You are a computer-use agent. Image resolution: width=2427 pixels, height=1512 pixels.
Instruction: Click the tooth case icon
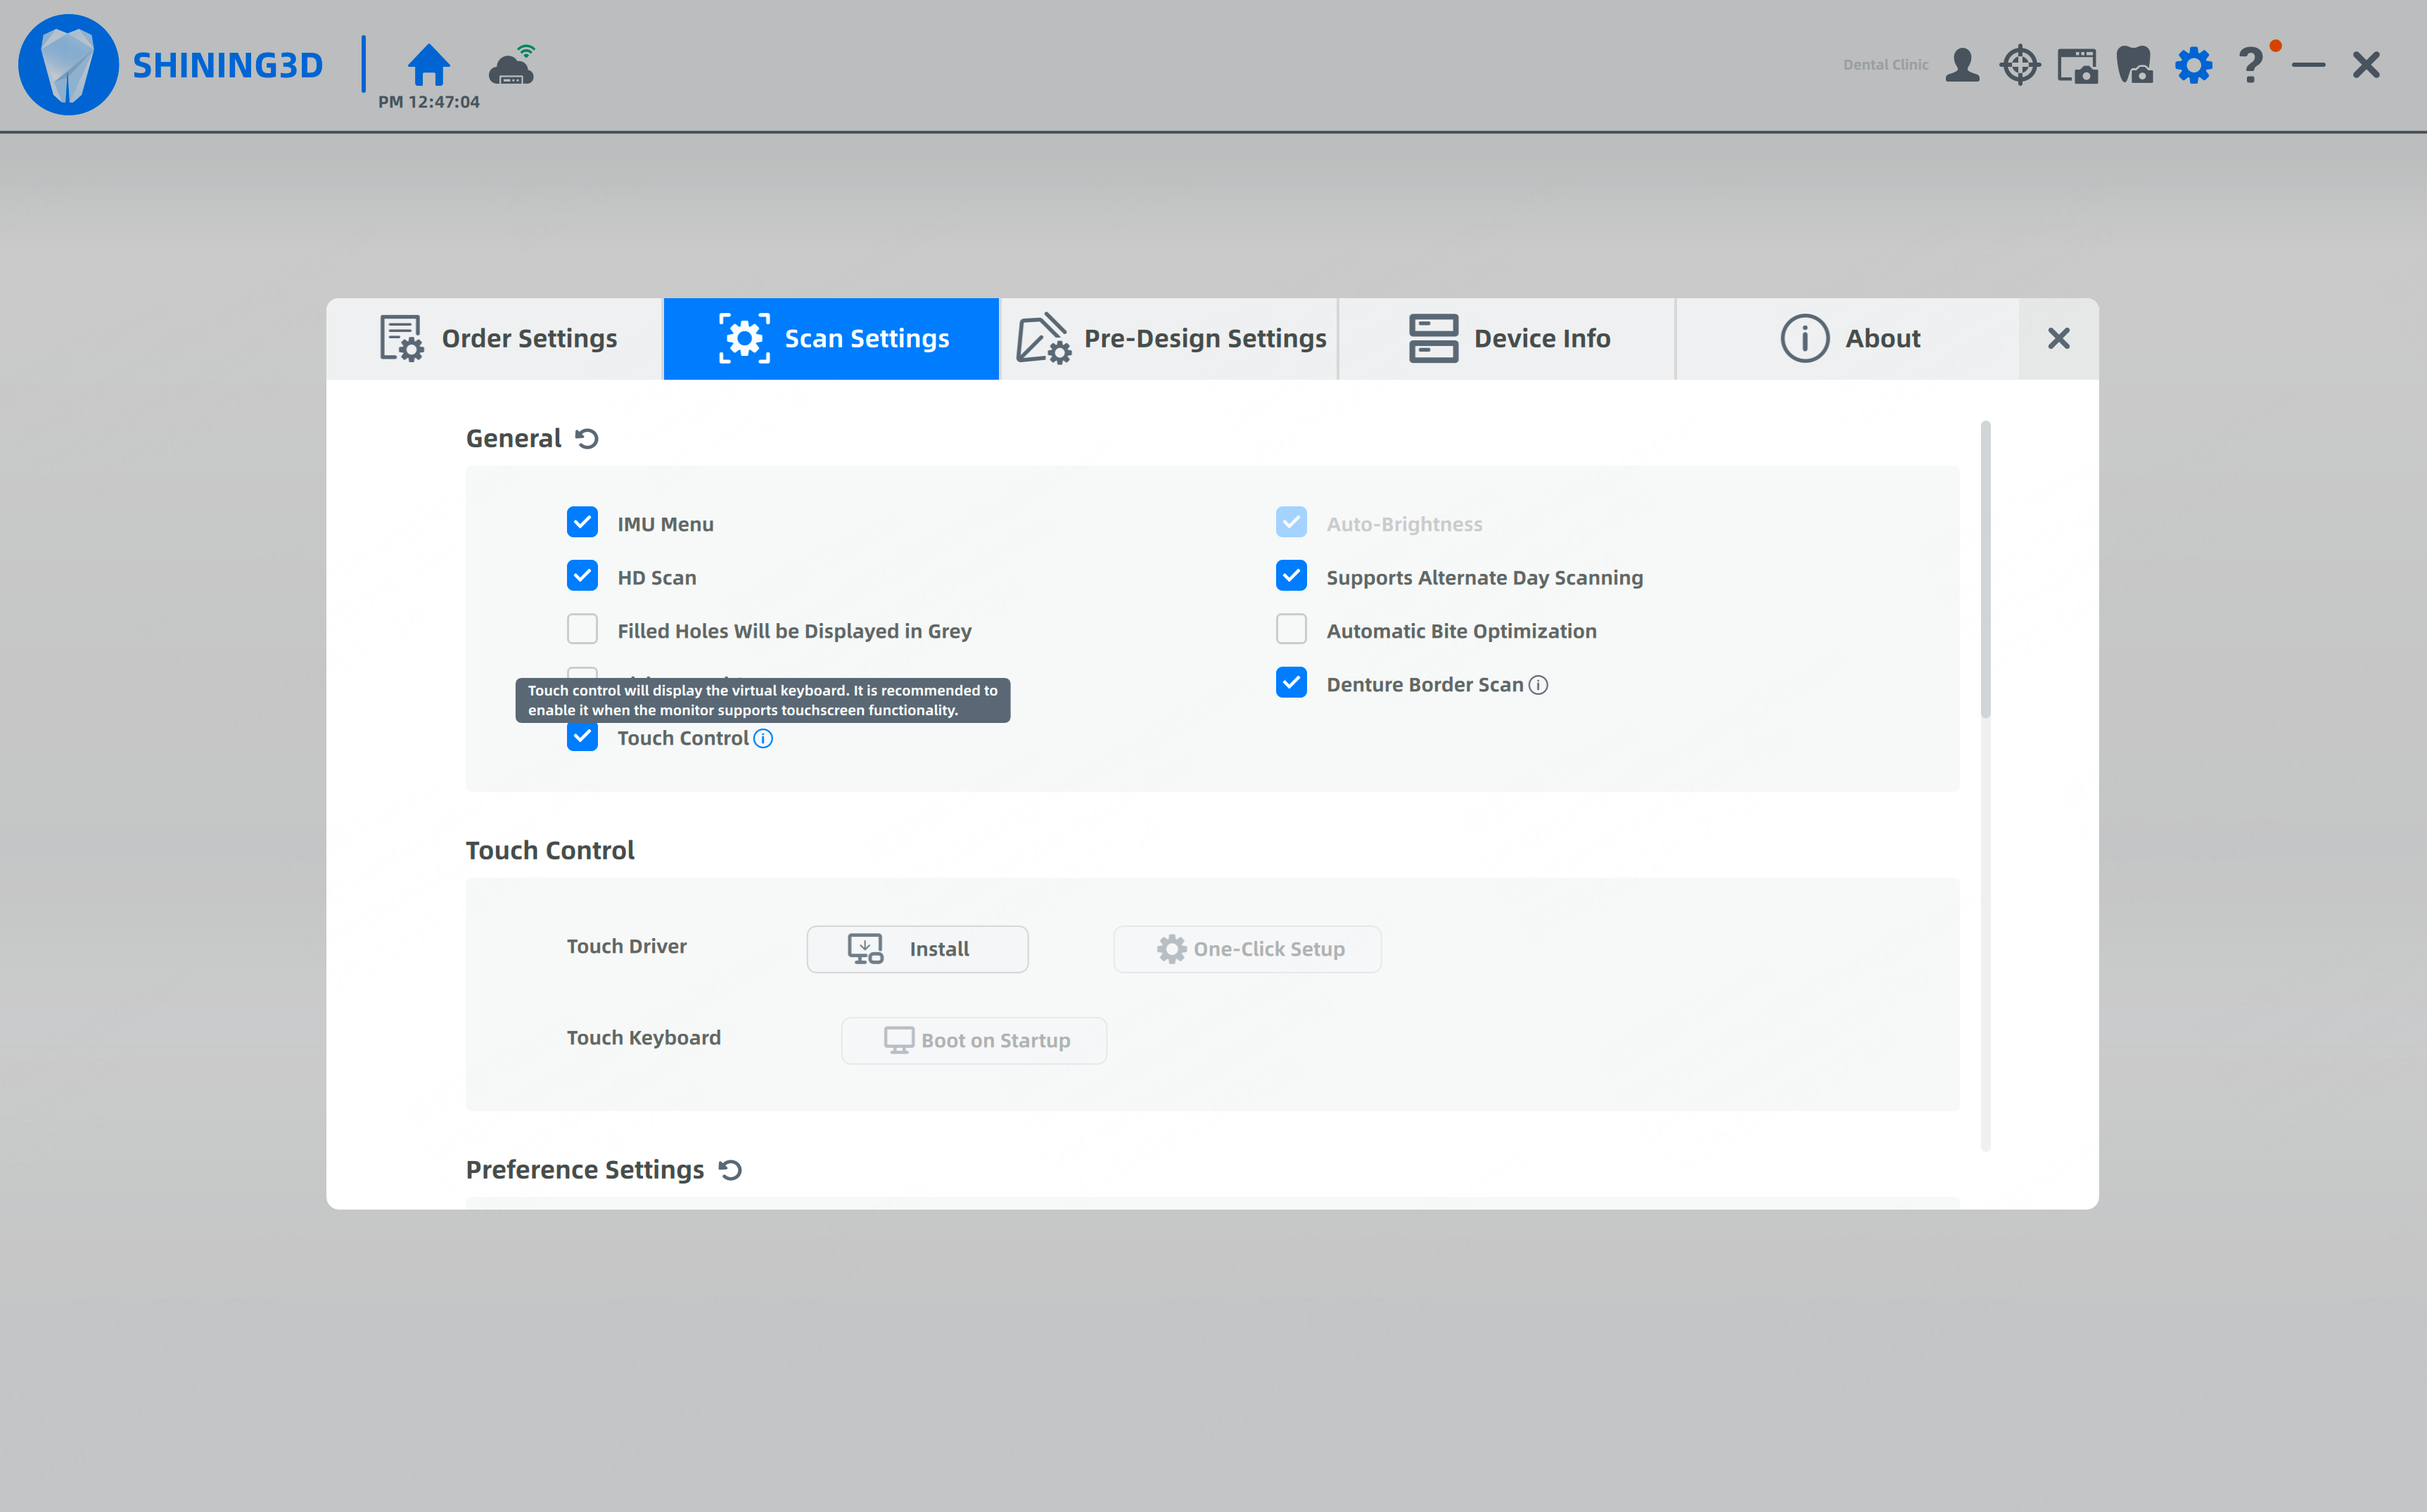(x=2135, y=65)
